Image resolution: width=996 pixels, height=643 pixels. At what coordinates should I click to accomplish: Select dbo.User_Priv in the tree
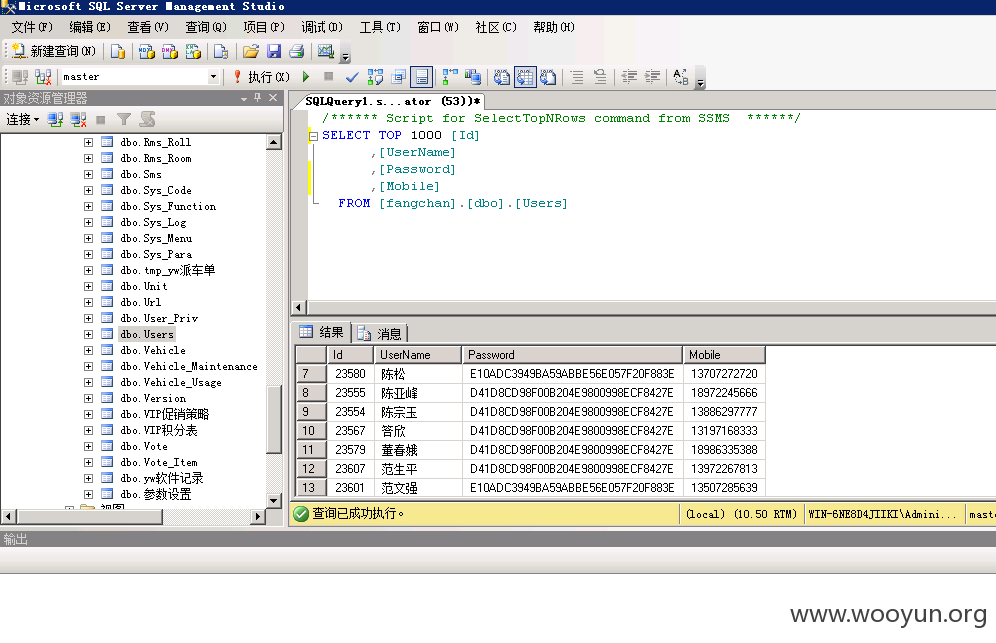click(x=159, y=318)
